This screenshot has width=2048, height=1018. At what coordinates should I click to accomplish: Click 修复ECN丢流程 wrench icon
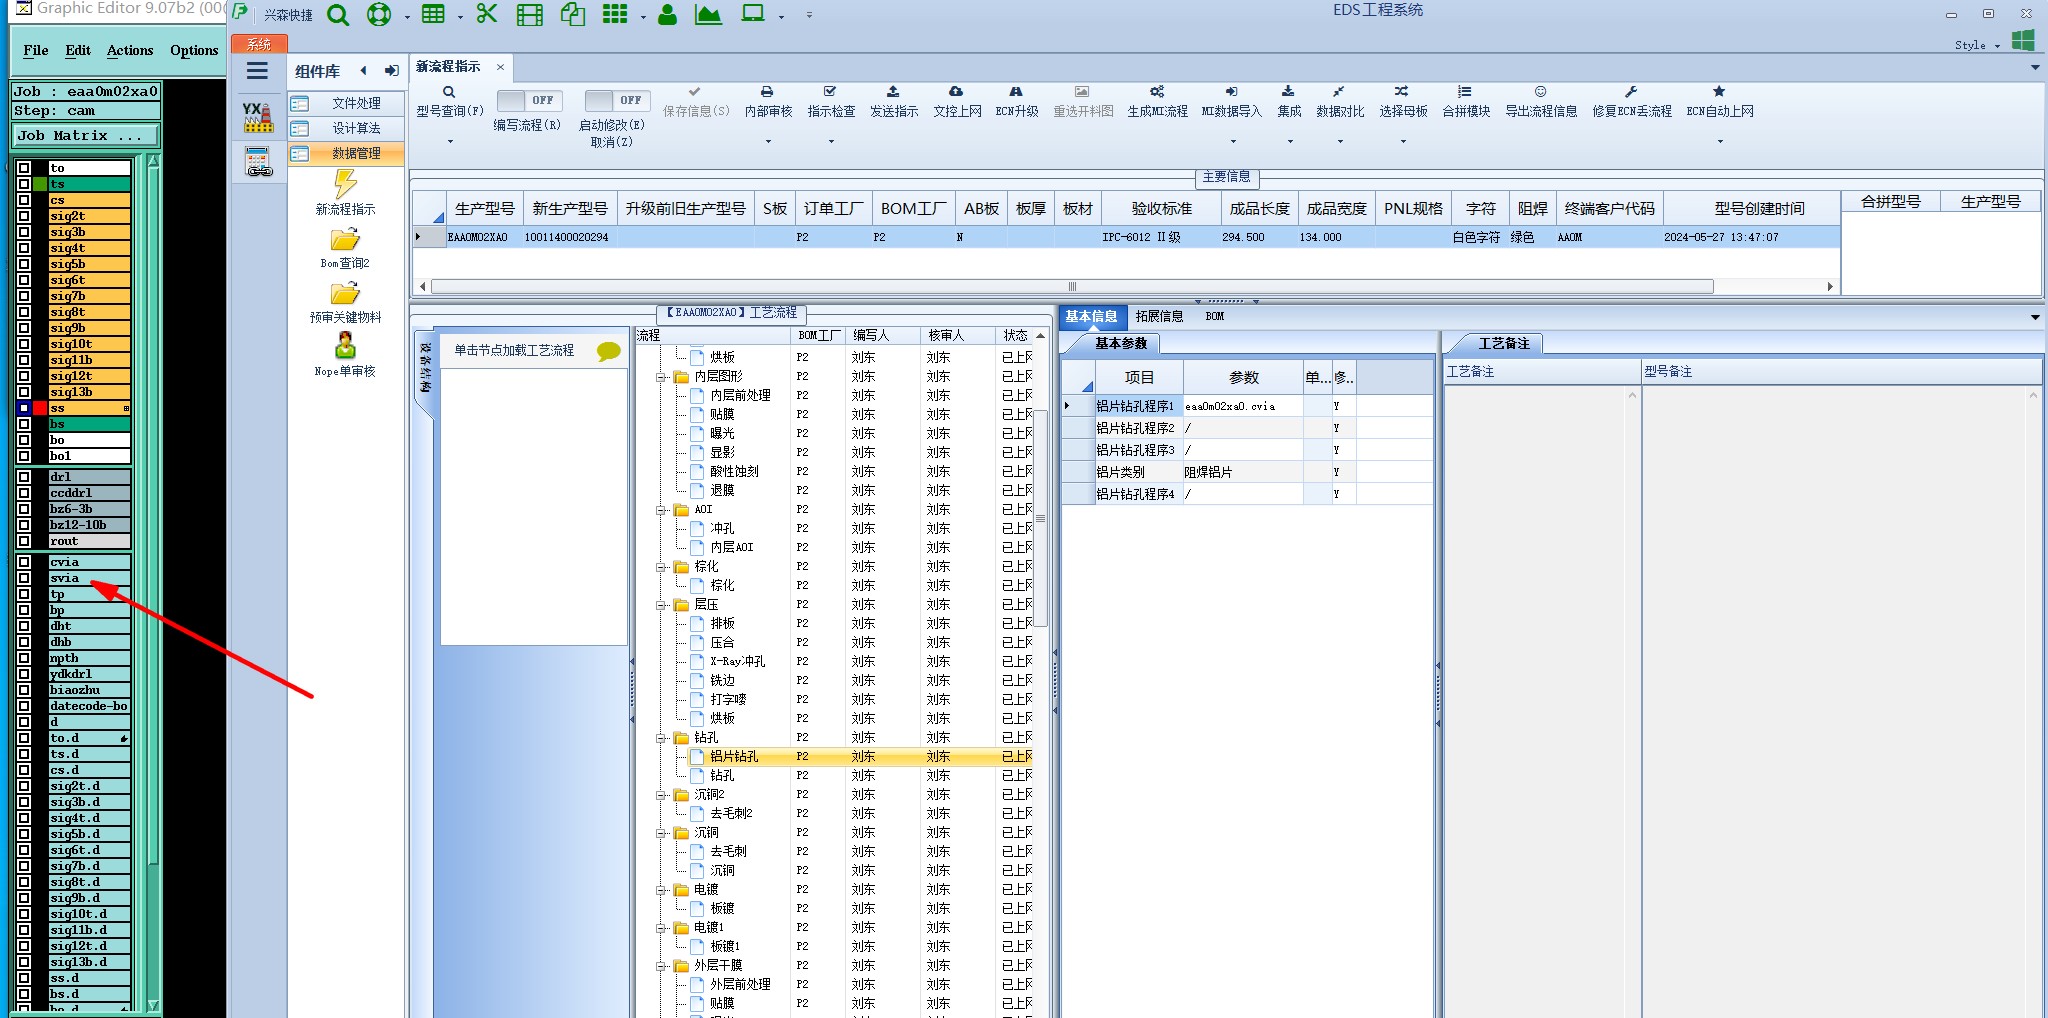(1631, 91)
